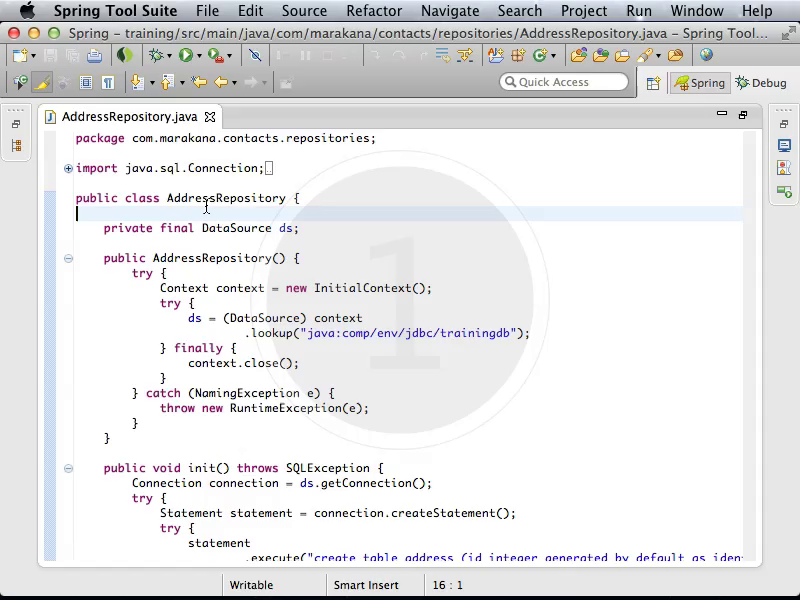Click the Print toolbar icon
This screenshot has width=800, height=600.
94,55
